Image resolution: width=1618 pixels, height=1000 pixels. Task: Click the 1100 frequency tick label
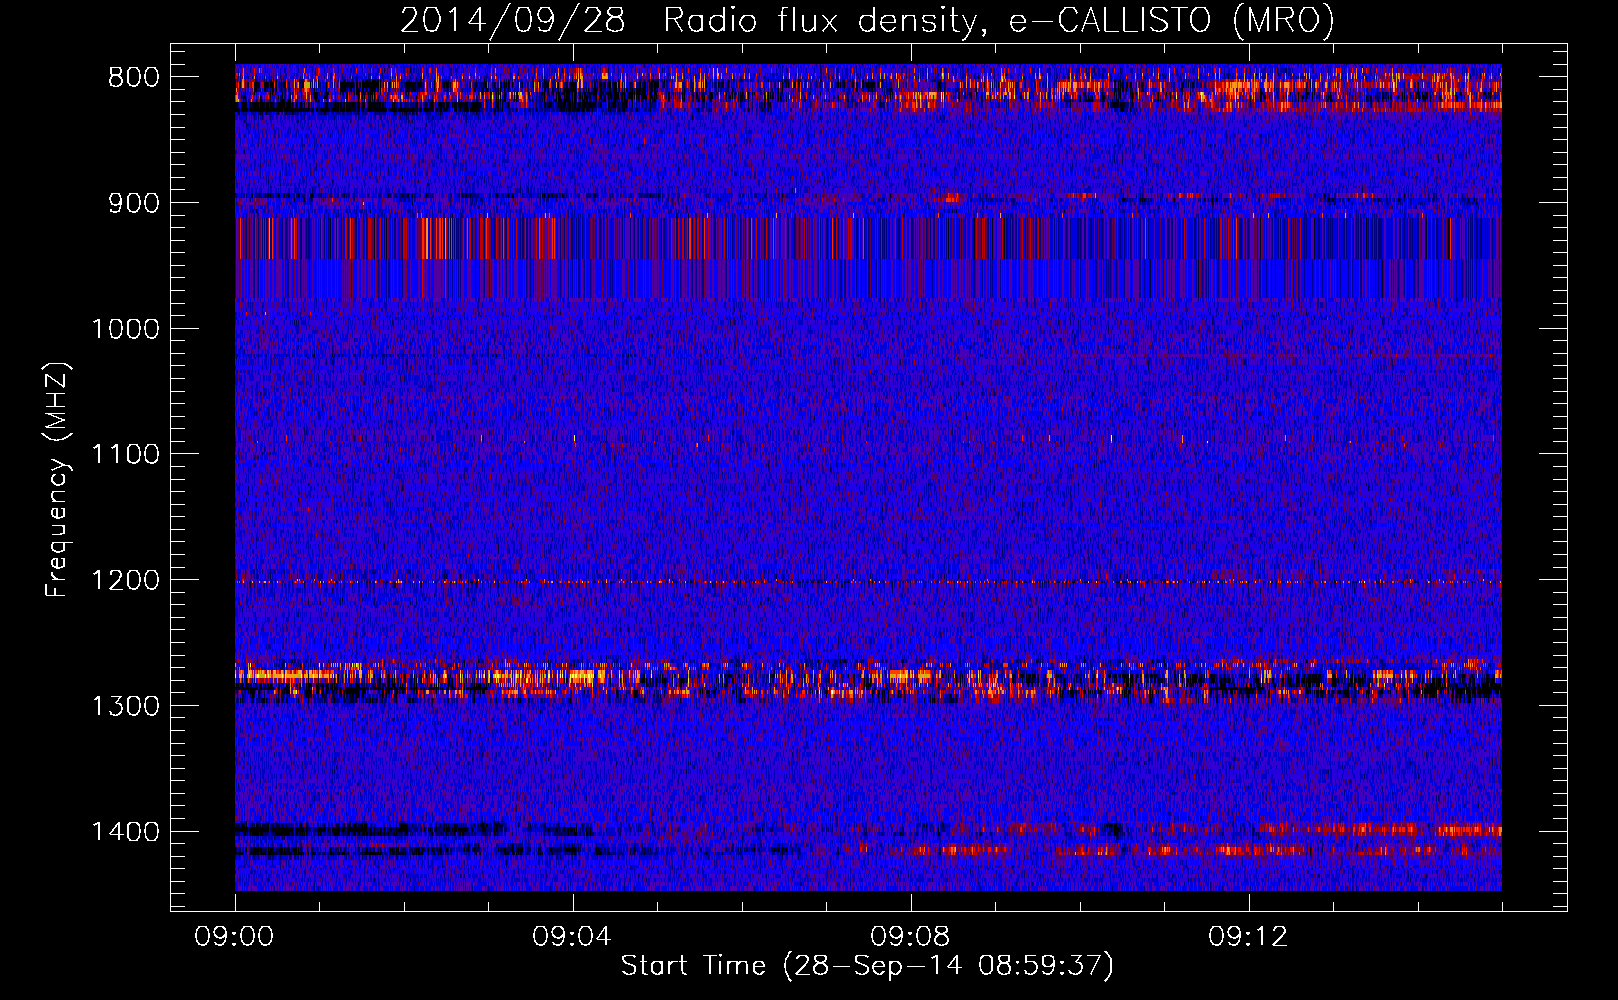click(x=125, y=455)
